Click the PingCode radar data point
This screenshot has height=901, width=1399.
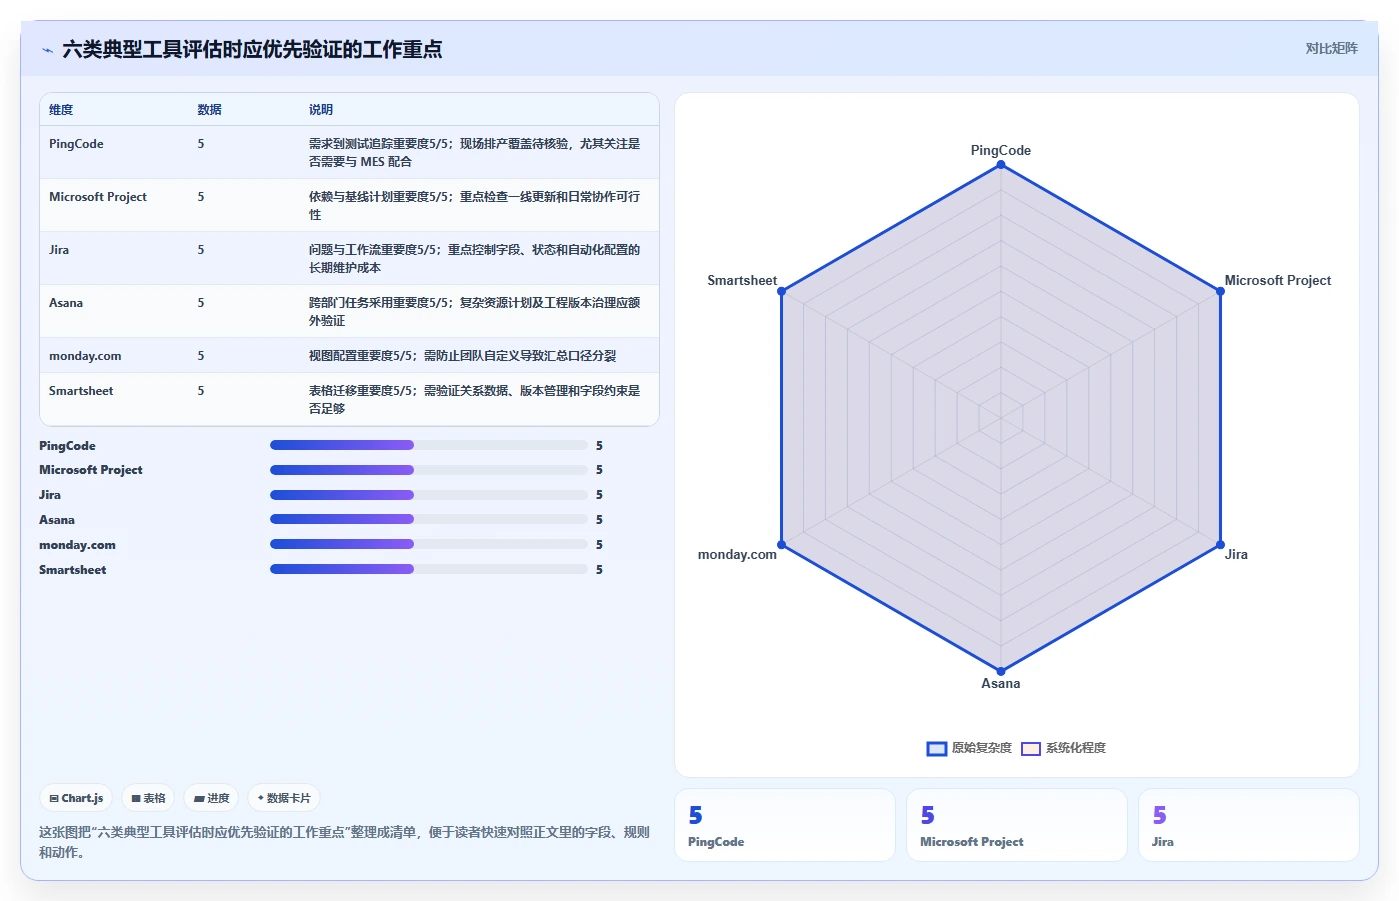[x=1001, y=164]
